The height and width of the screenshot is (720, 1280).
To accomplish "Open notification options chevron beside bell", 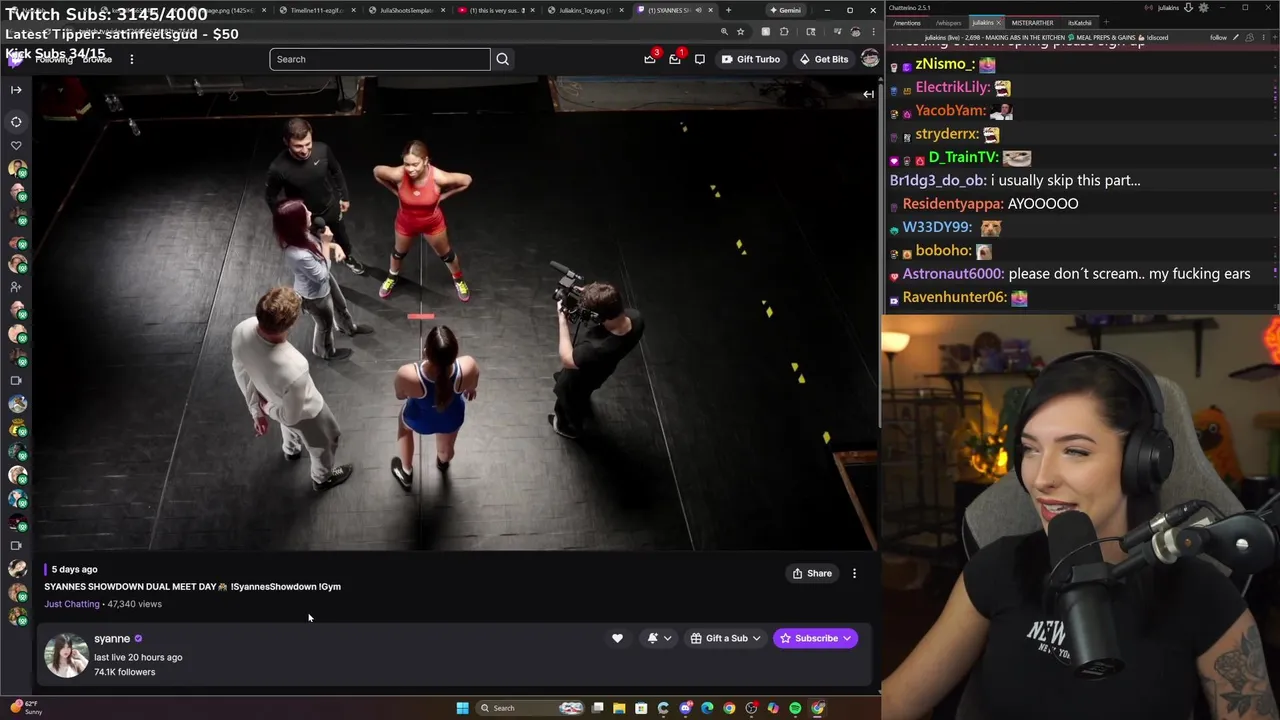I will coord(668,638).
